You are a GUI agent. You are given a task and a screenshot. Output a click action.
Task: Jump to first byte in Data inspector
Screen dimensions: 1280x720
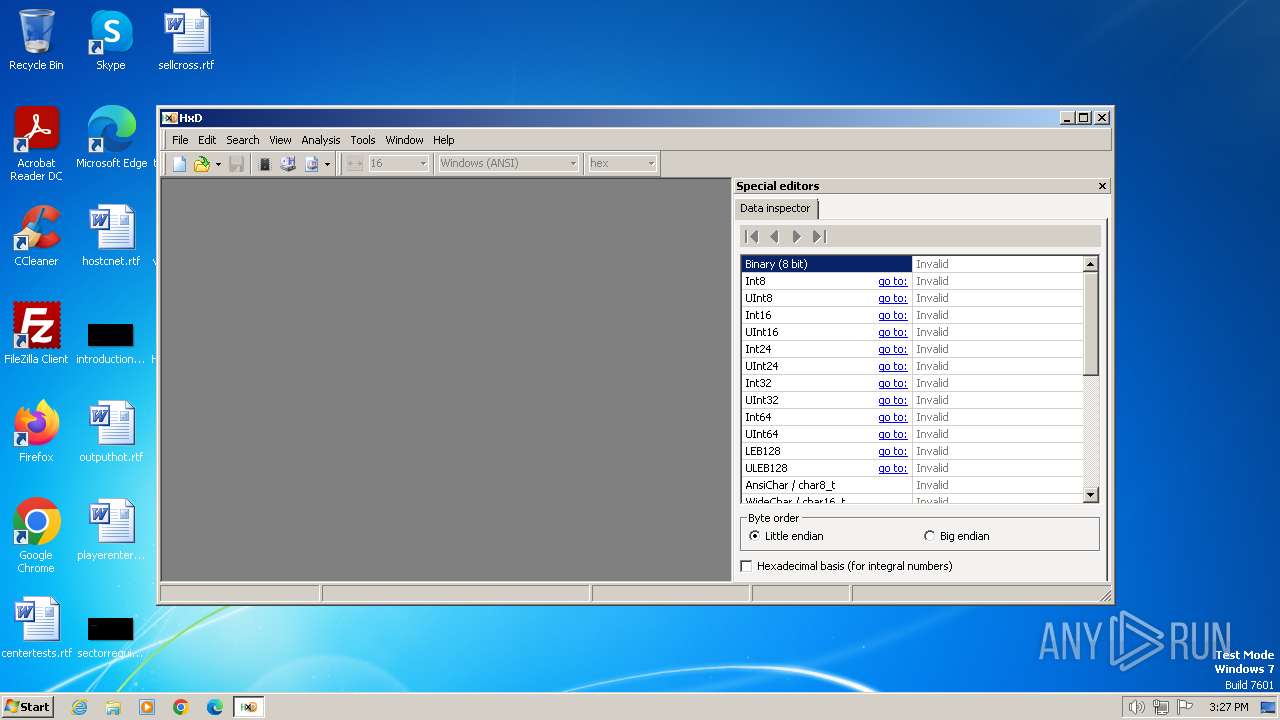[x=751, y=236]
